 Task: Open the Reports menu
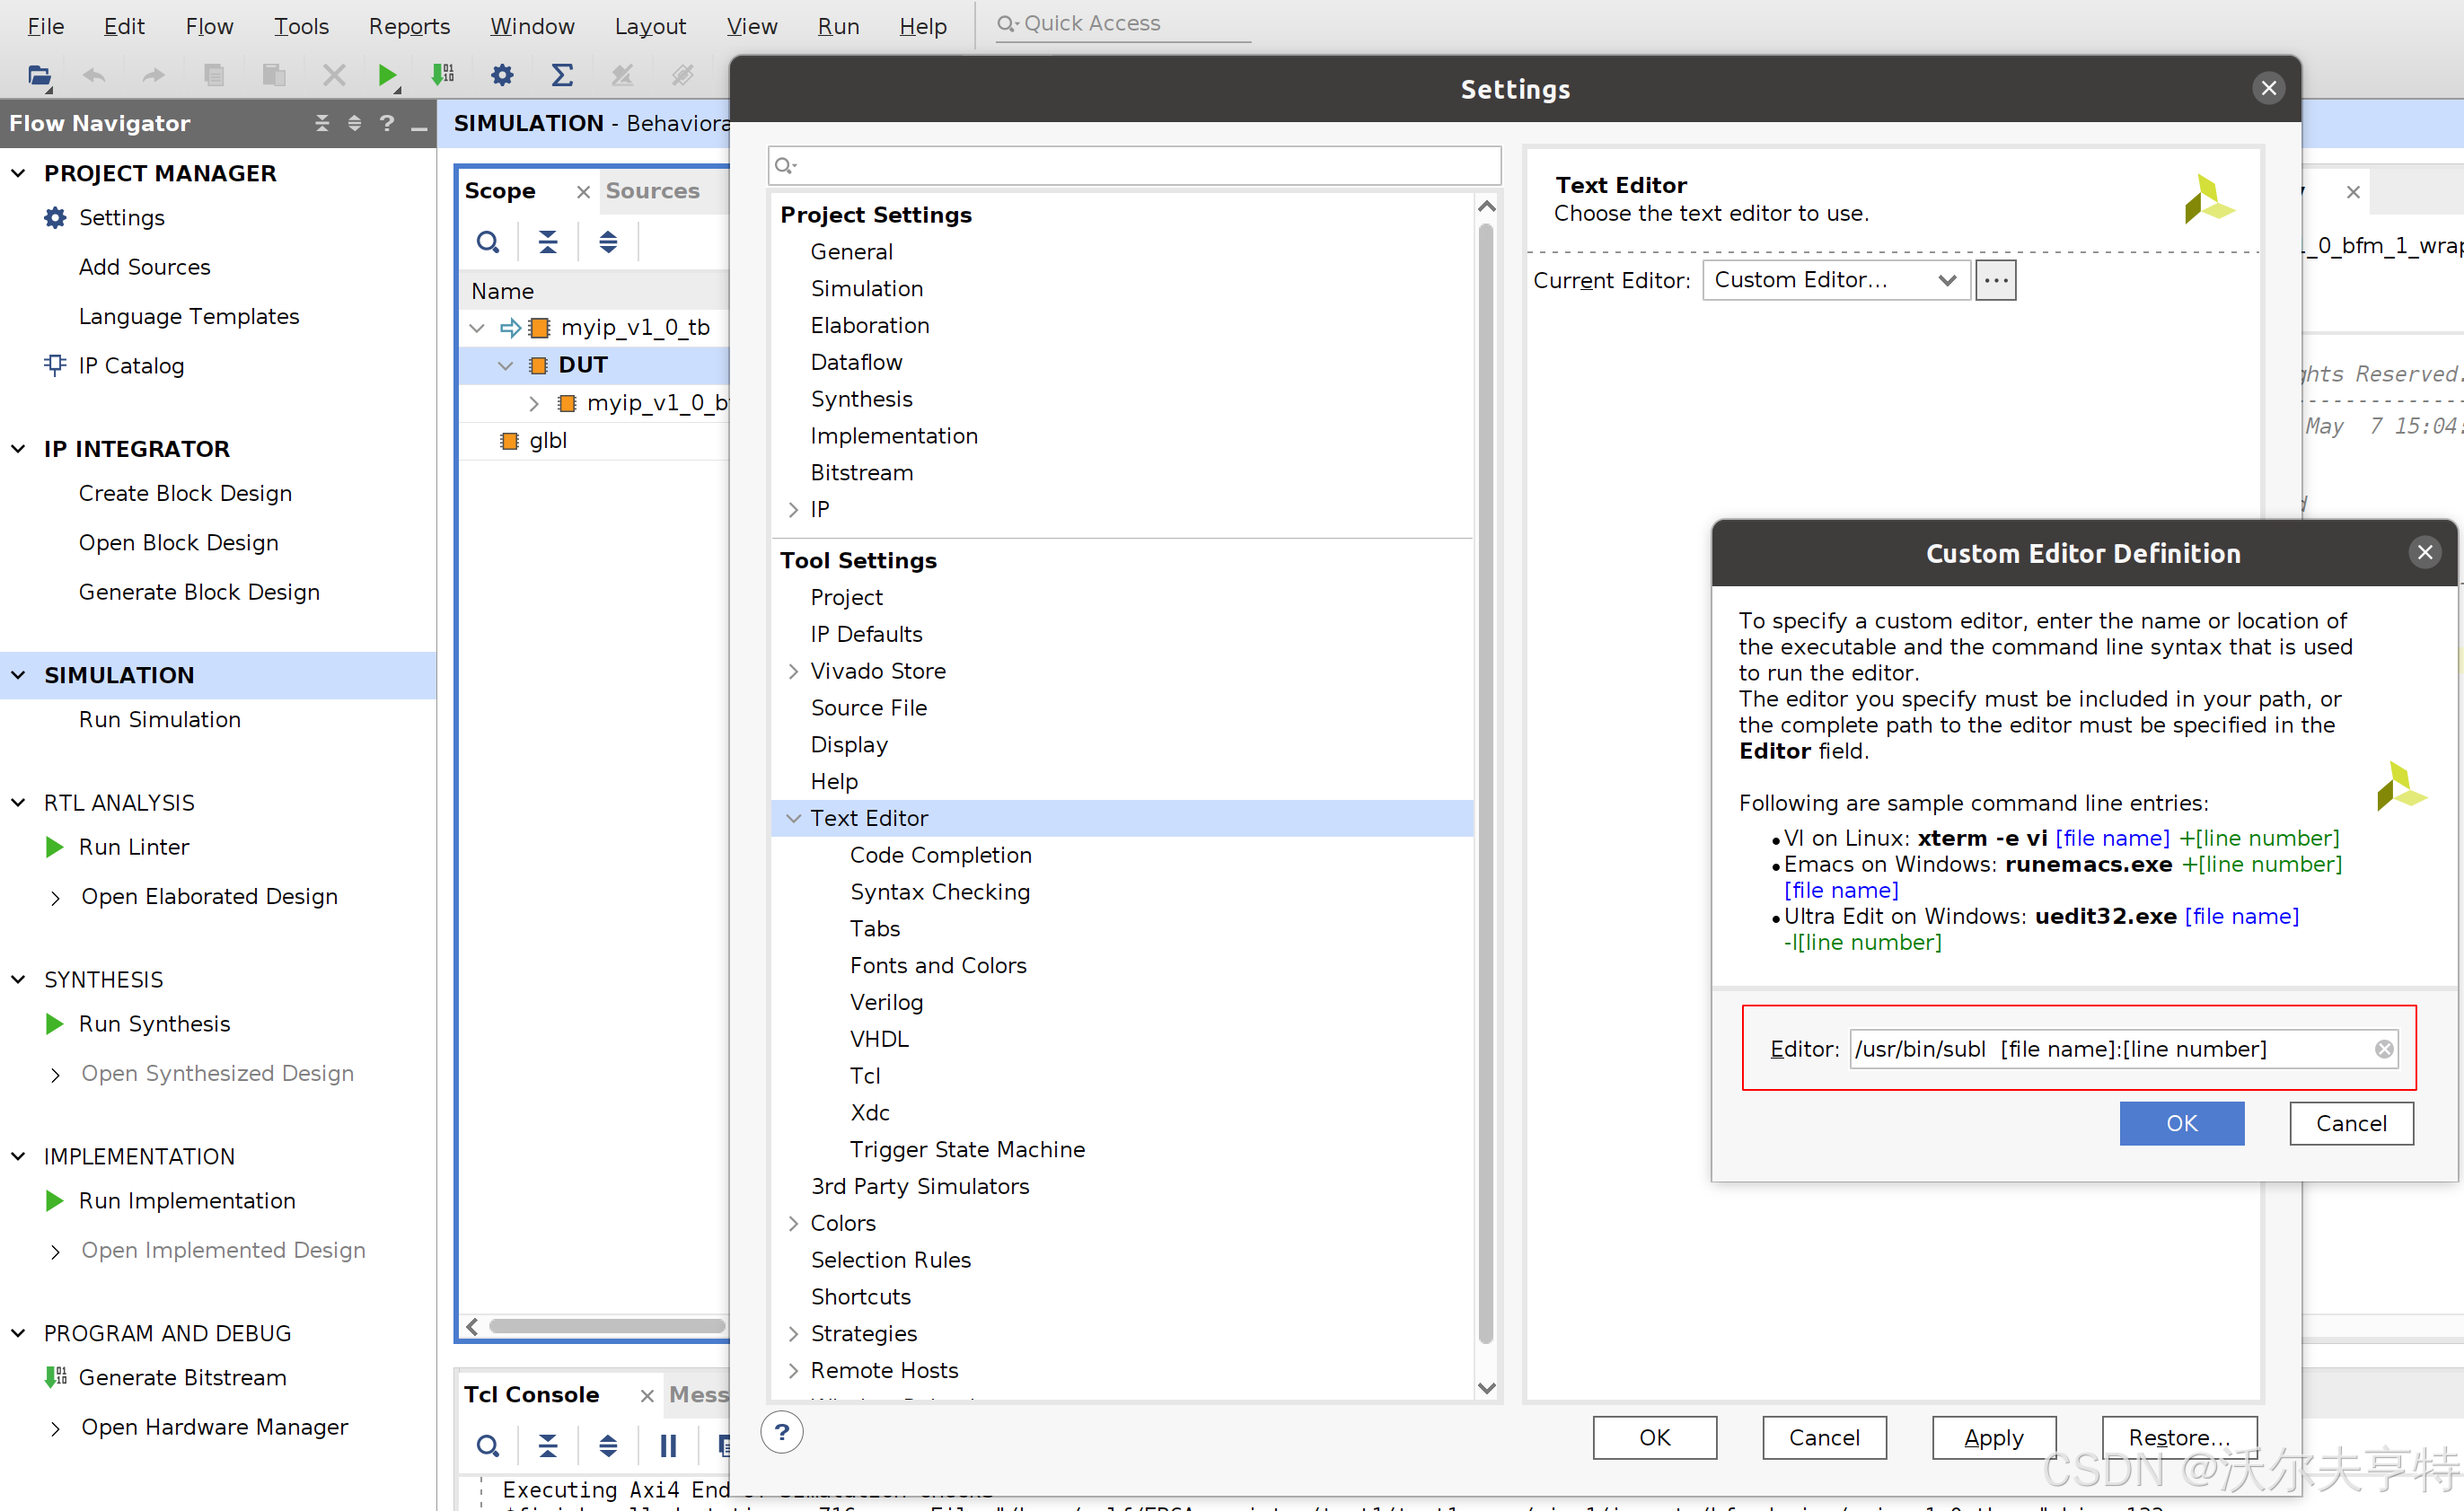click(409, 26)
